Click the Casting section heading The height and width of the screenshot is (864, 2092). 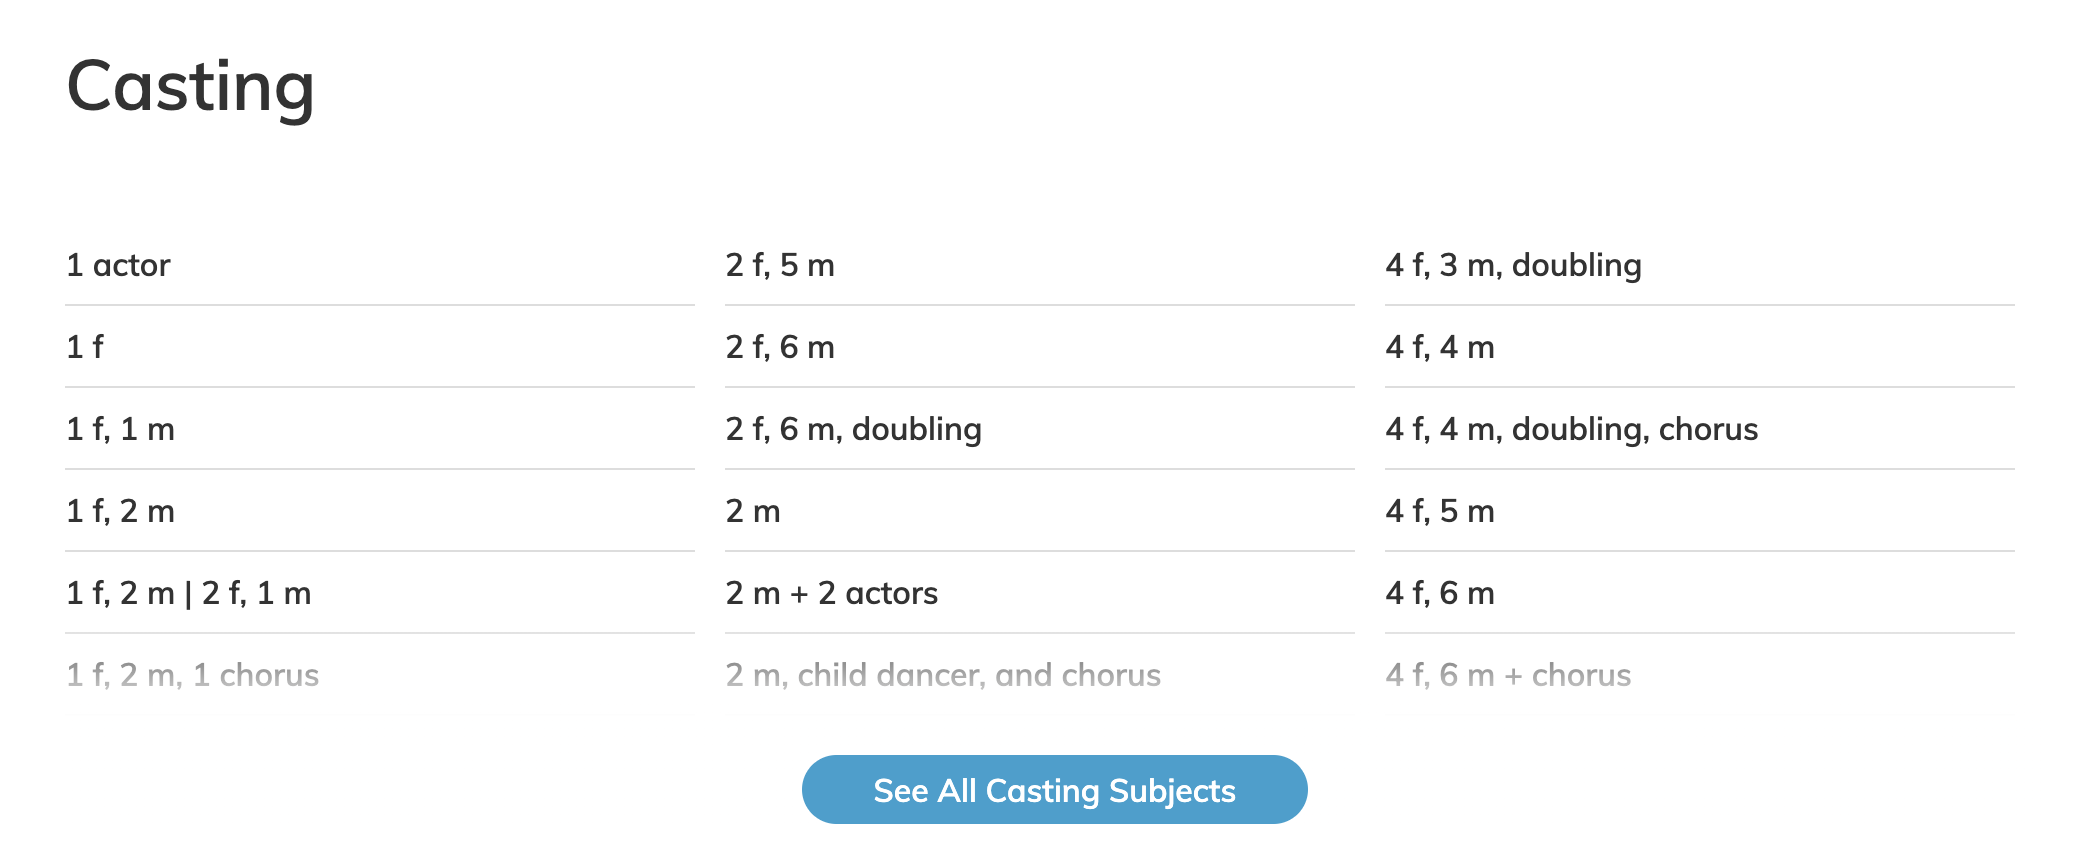coord(190,88)
